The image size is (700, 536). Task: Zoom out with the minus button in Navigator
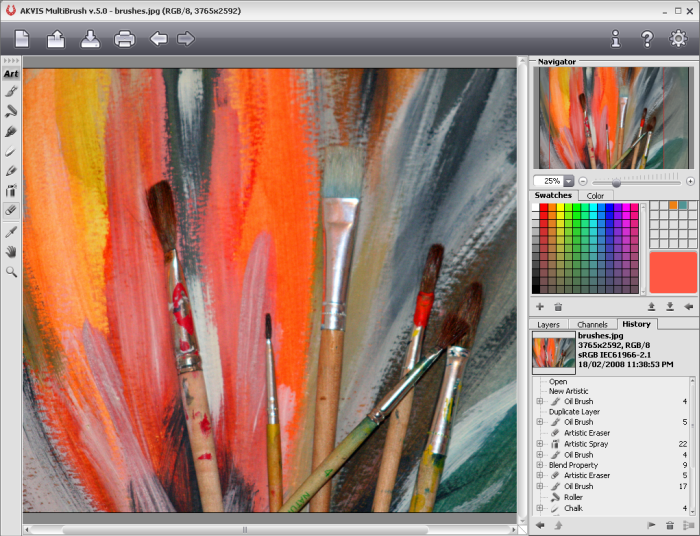click(x=583, y=181)
